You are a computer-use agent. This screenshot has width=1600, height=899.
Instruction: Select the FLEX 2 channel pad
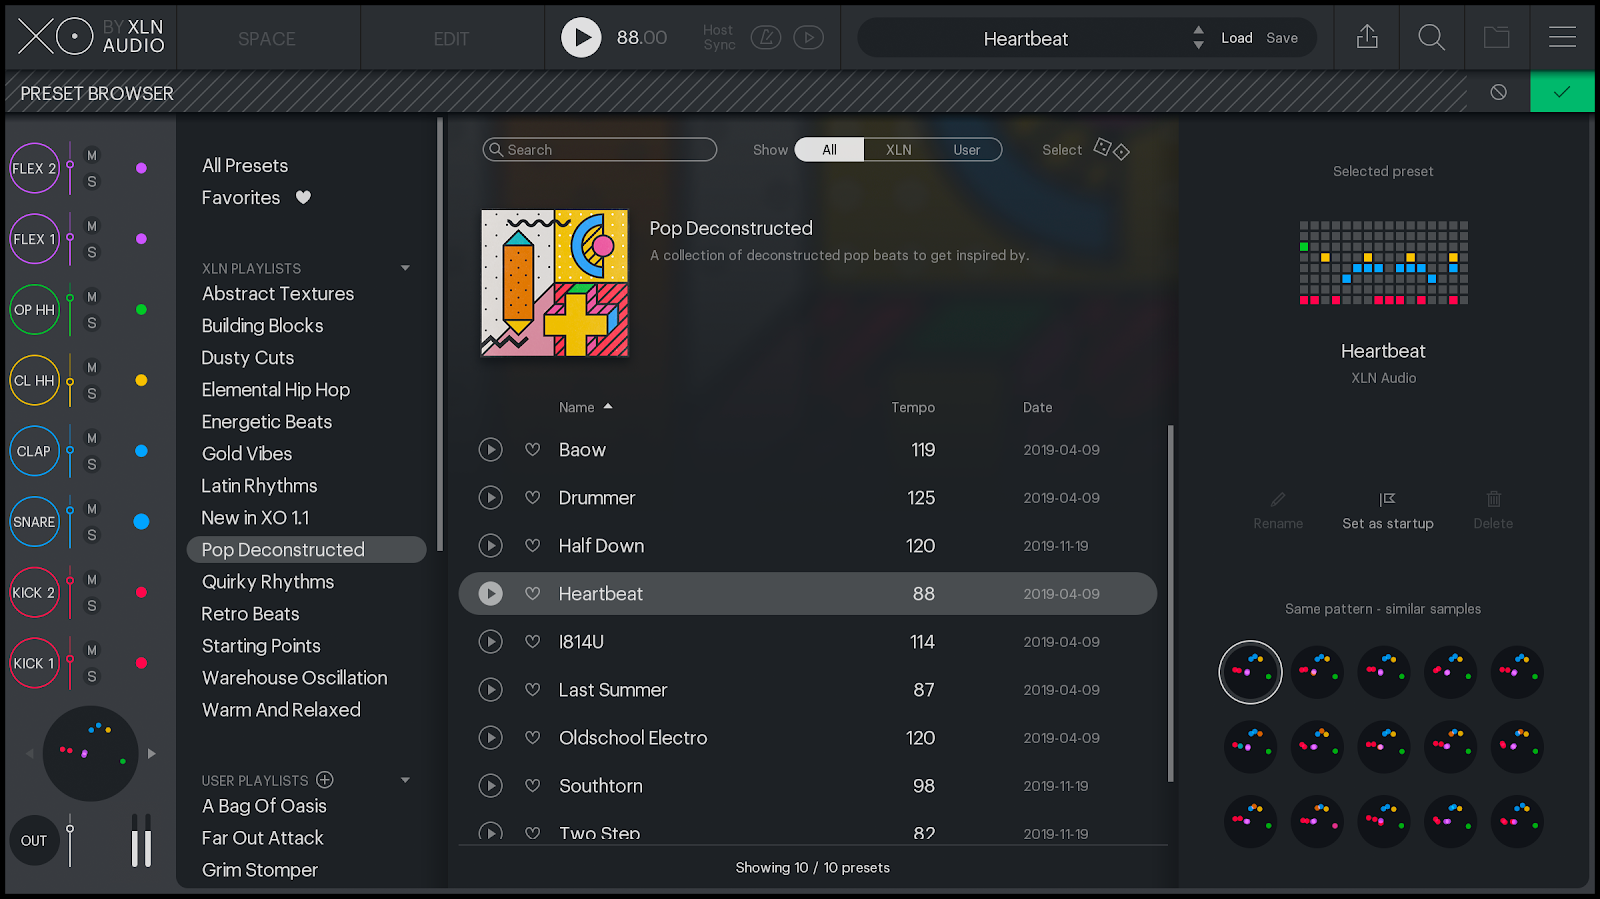point(34,168)
